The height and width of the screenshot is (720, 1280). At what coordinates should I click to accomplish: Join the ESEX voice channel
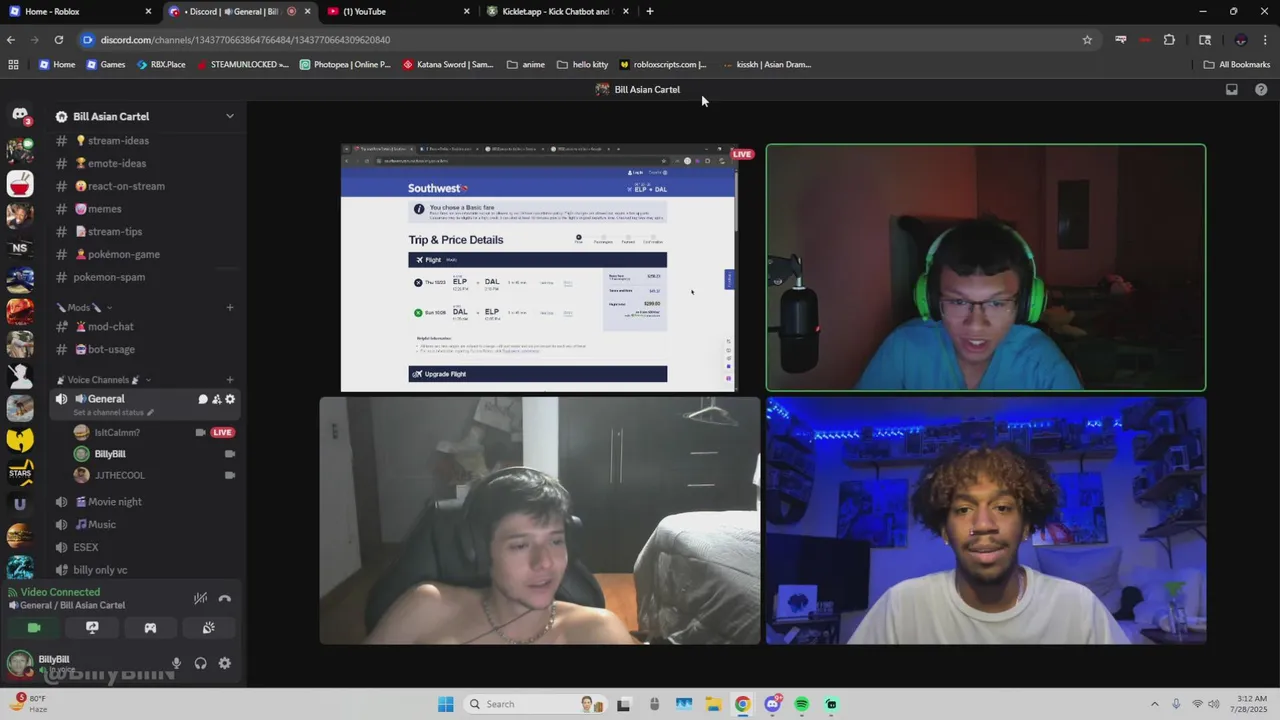click(x=144, y=547)
